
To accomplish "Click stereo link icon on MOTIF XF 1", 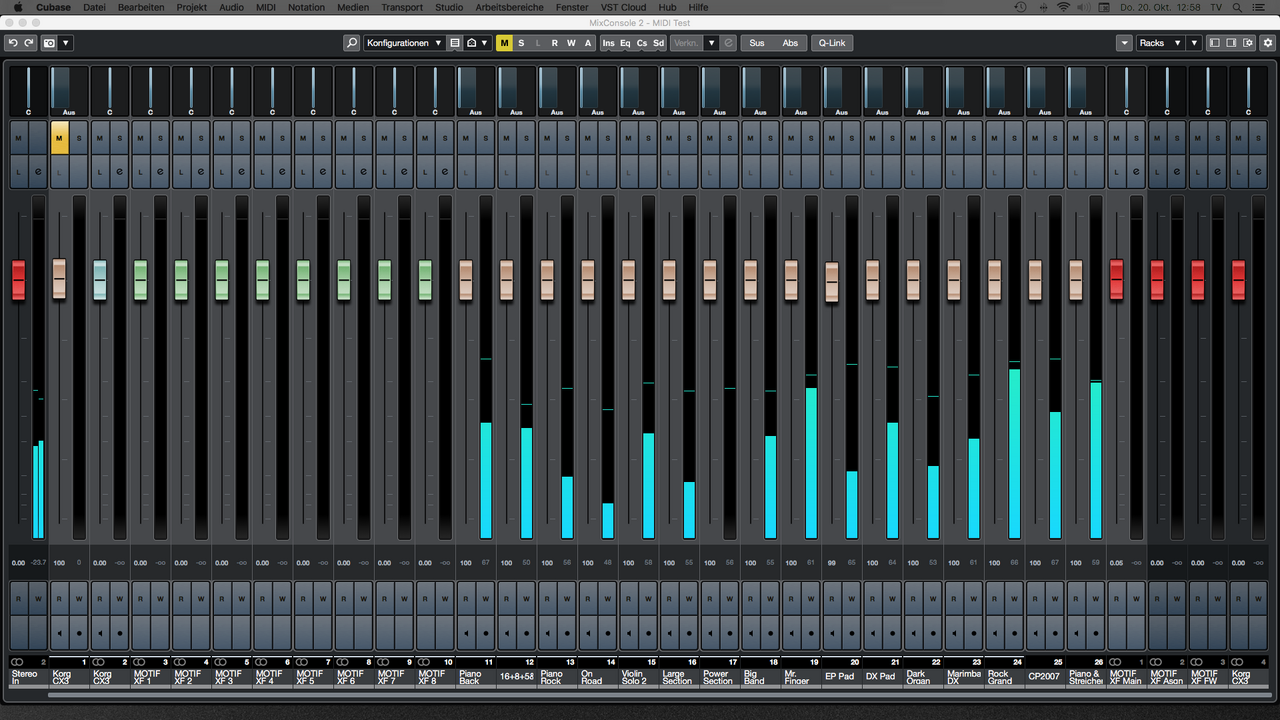I will pos(137,662).
